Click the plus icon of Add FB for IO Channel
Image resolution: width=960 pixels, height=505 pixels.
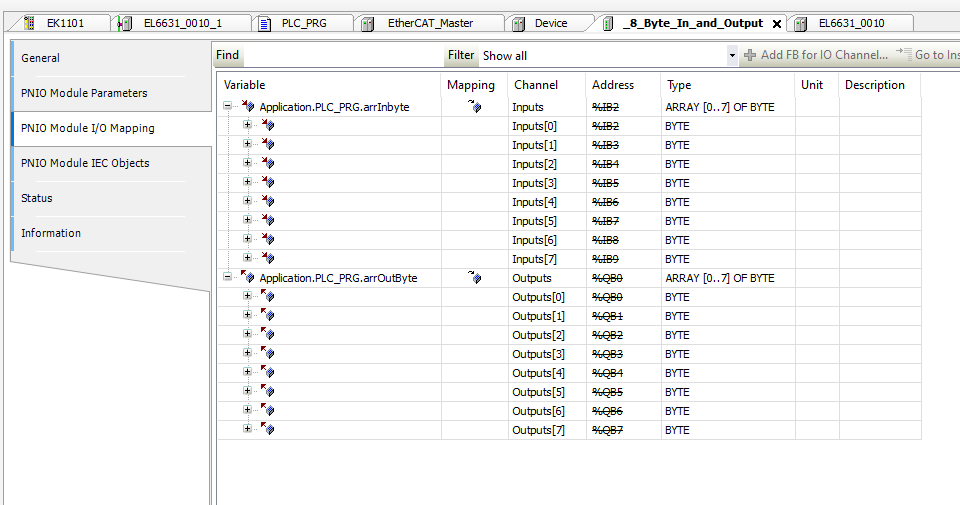pyautogui.click(x=749, y=55)
